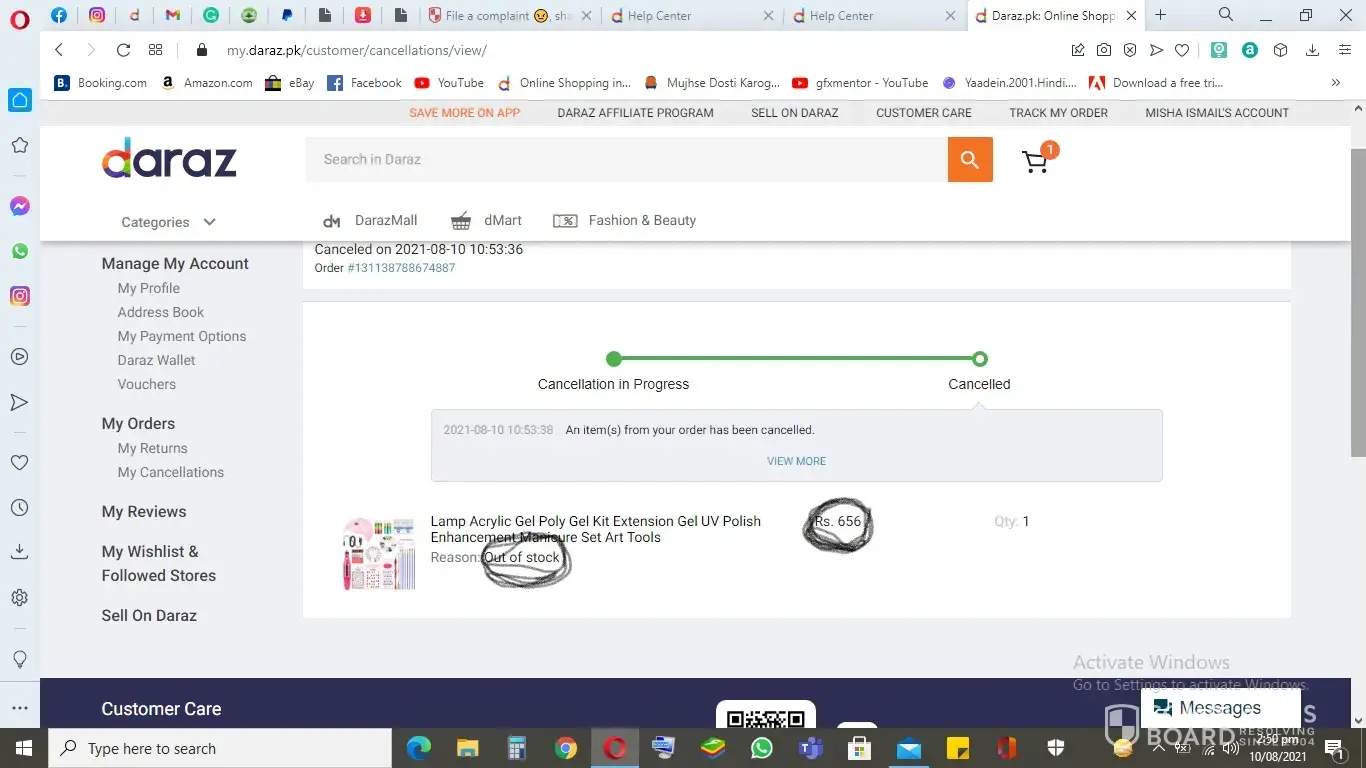The image size is (1366, 768).
Task: Click the product thumbnail image
Action: pos(378,553)
